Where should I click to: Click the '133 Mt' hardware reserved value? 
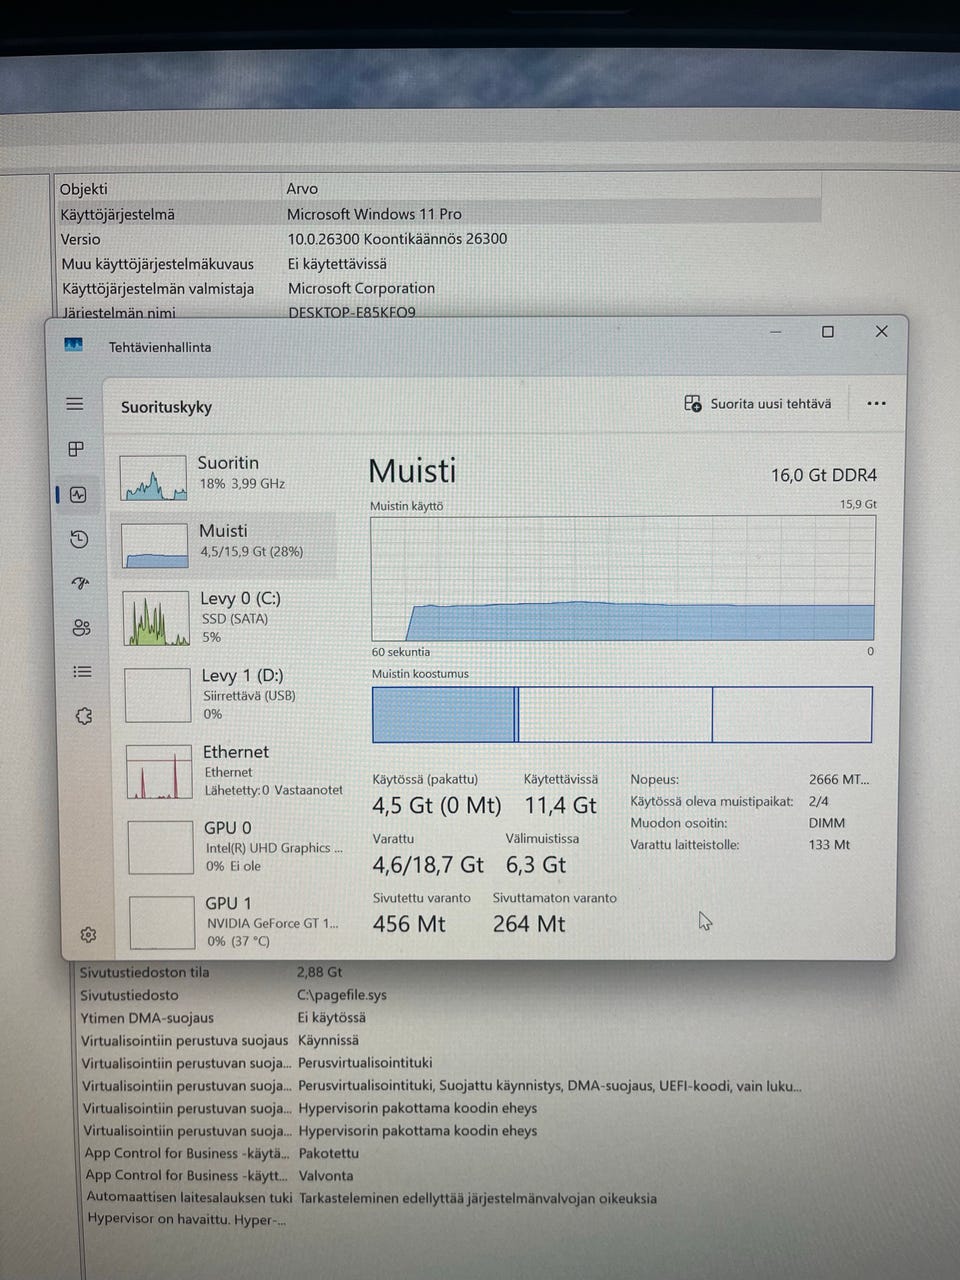pos(829,845)
